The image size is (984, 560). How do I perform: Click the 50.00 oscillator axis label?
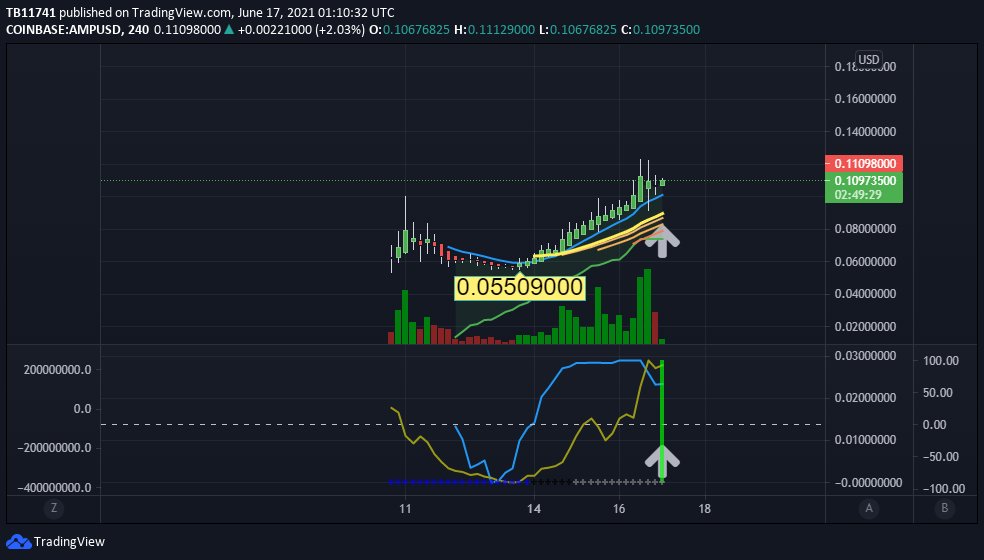938,392
